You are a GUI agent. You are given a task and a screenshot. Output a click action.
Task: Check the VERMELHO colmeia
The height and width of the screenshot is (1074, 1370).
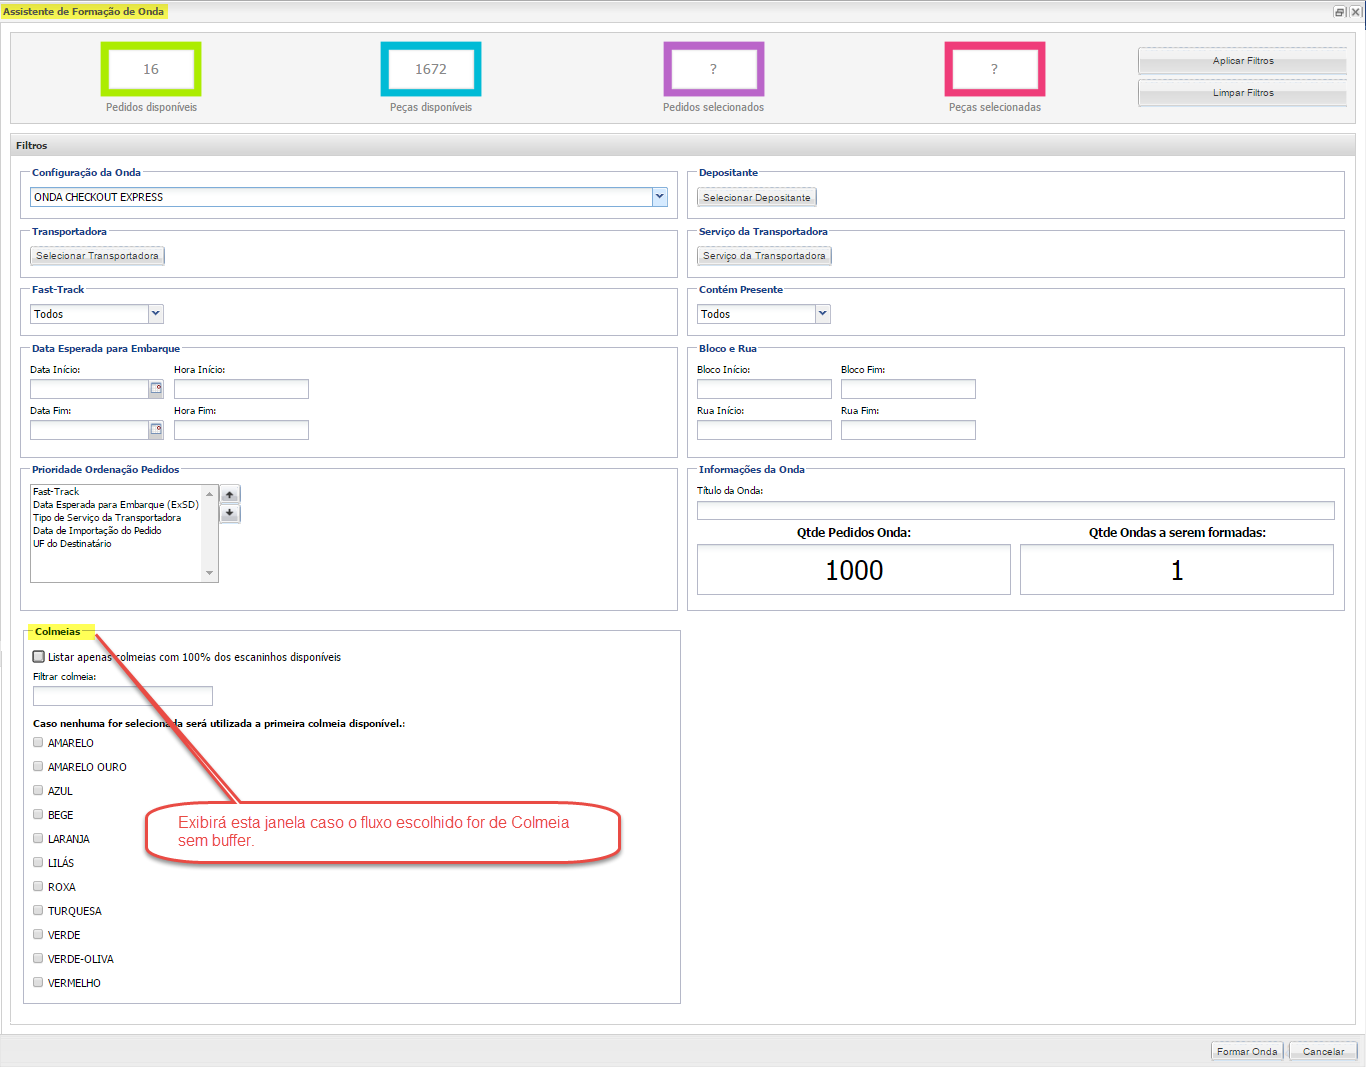[x=38, y=983]
